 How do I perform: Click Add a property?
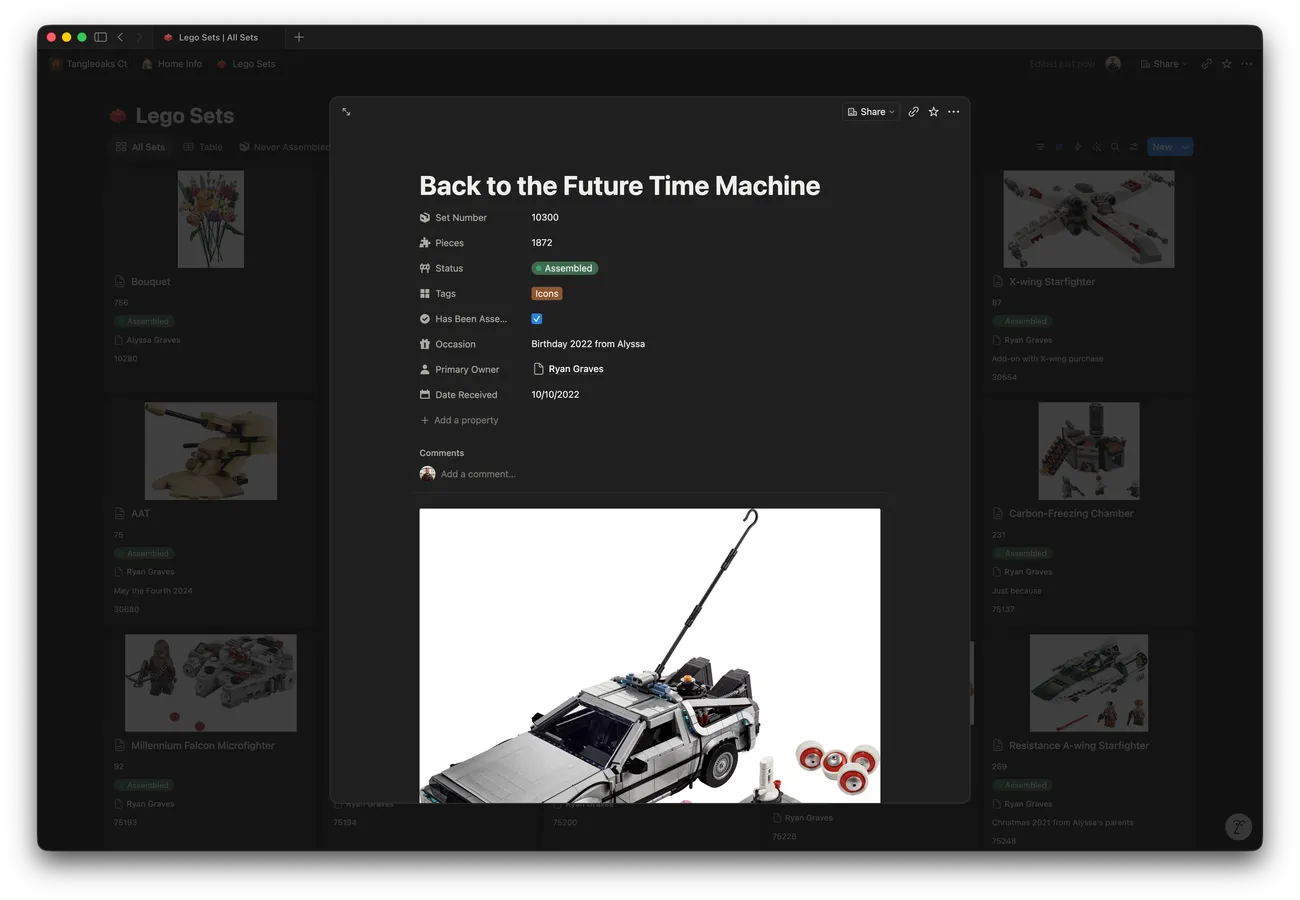pyautogui.click(x=459, y=420)
